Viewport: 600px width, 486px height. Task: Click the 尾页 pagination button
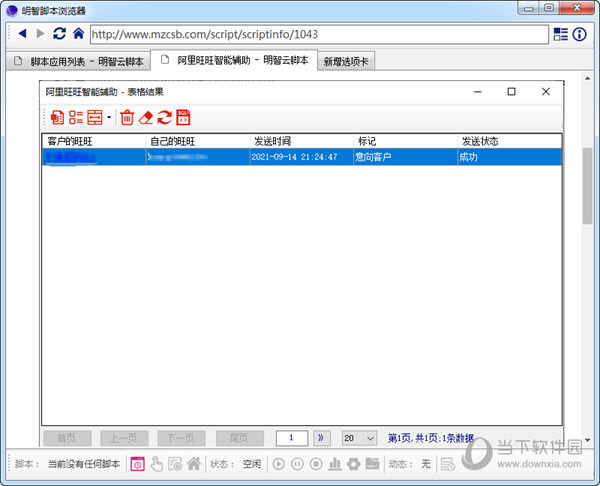tap(240, 438)
